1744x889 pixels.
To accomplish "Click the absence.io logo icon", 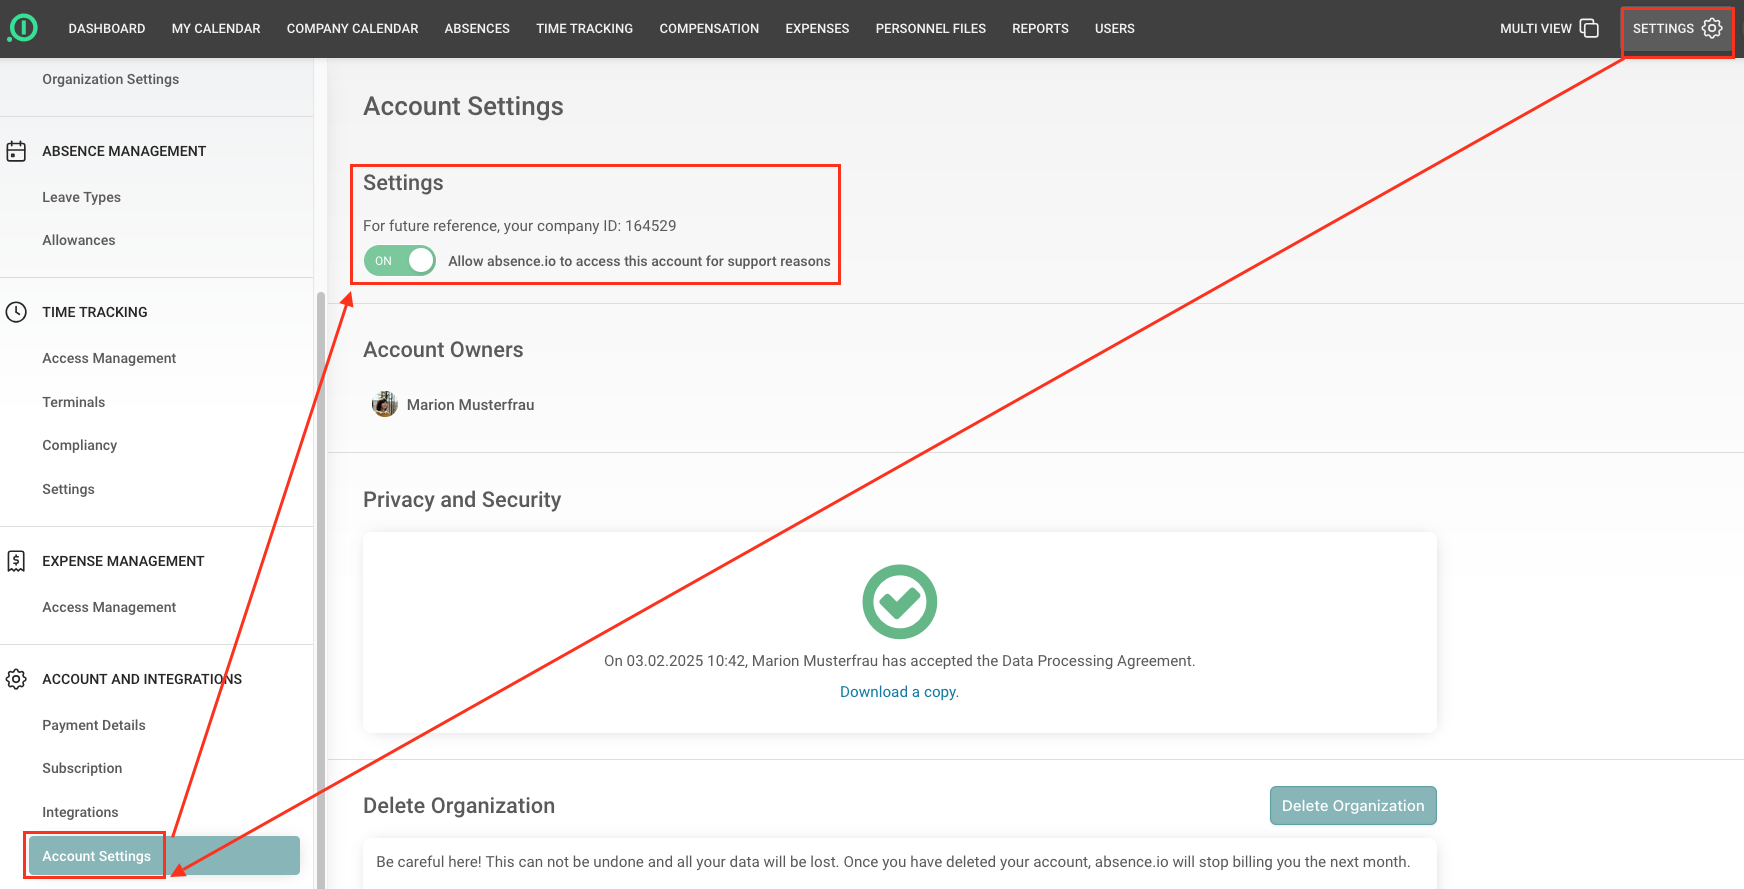I will [x=23, y=28].
